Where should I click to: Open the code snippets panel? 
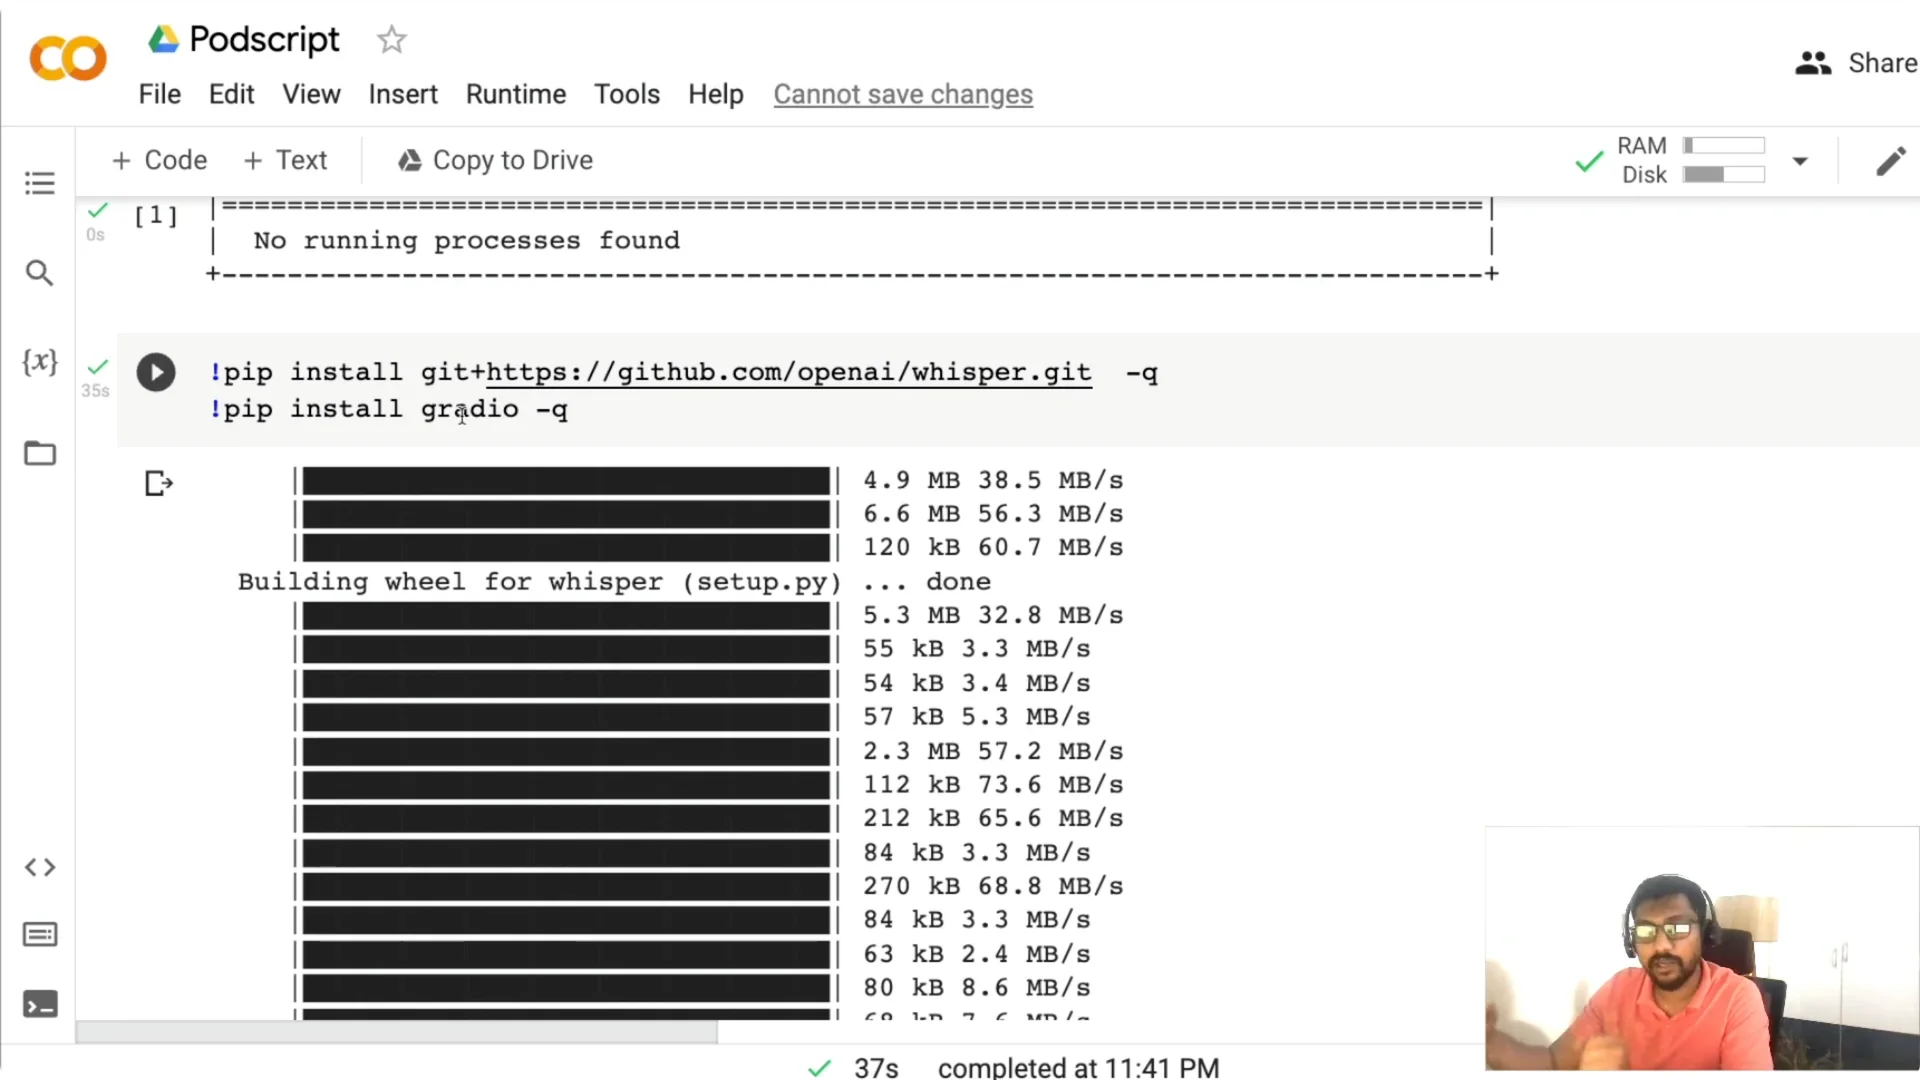(40, 867)
